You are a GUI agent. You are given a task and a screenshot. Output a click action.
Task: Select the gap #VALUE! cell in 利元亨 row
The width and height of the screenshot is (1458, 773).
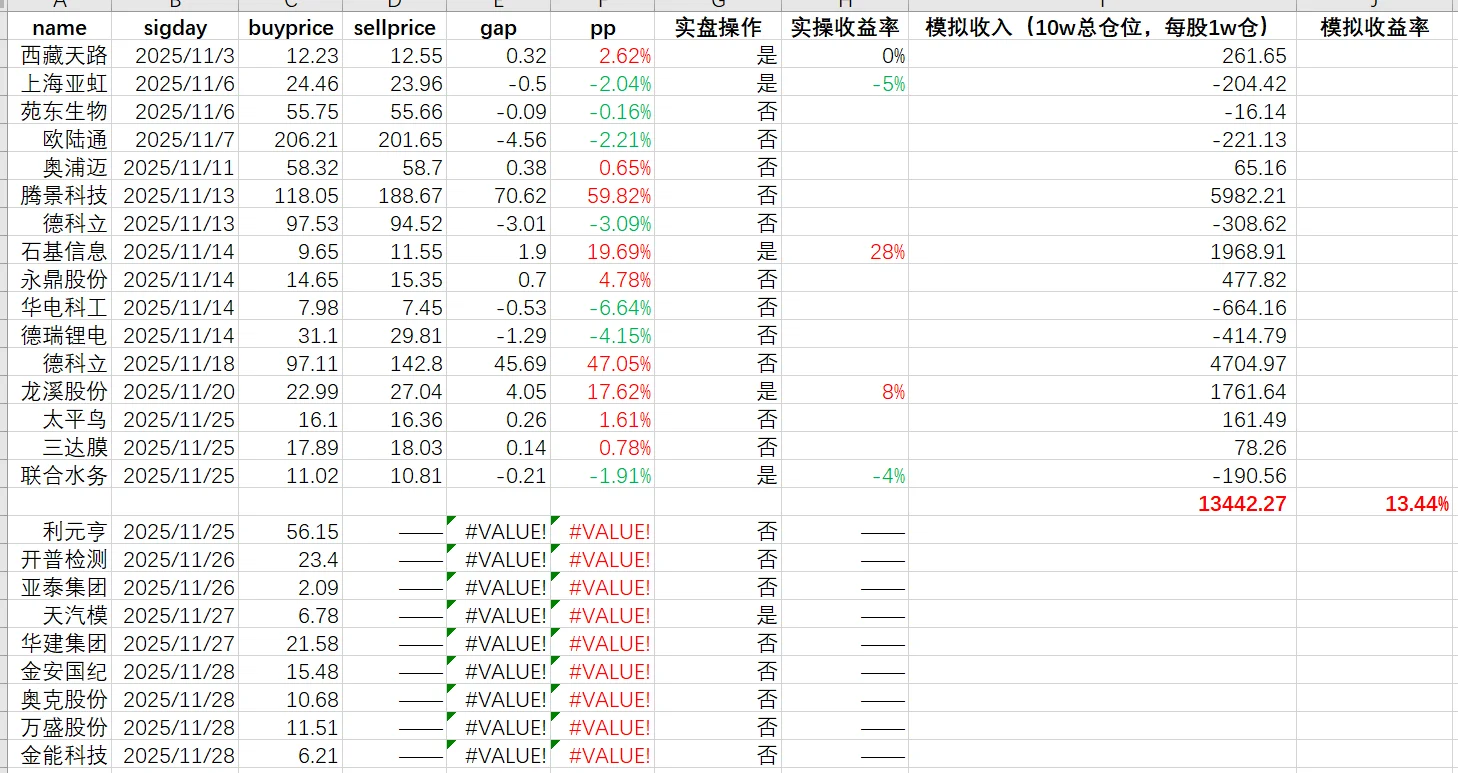pyautogui.click(x=498, y=531)
